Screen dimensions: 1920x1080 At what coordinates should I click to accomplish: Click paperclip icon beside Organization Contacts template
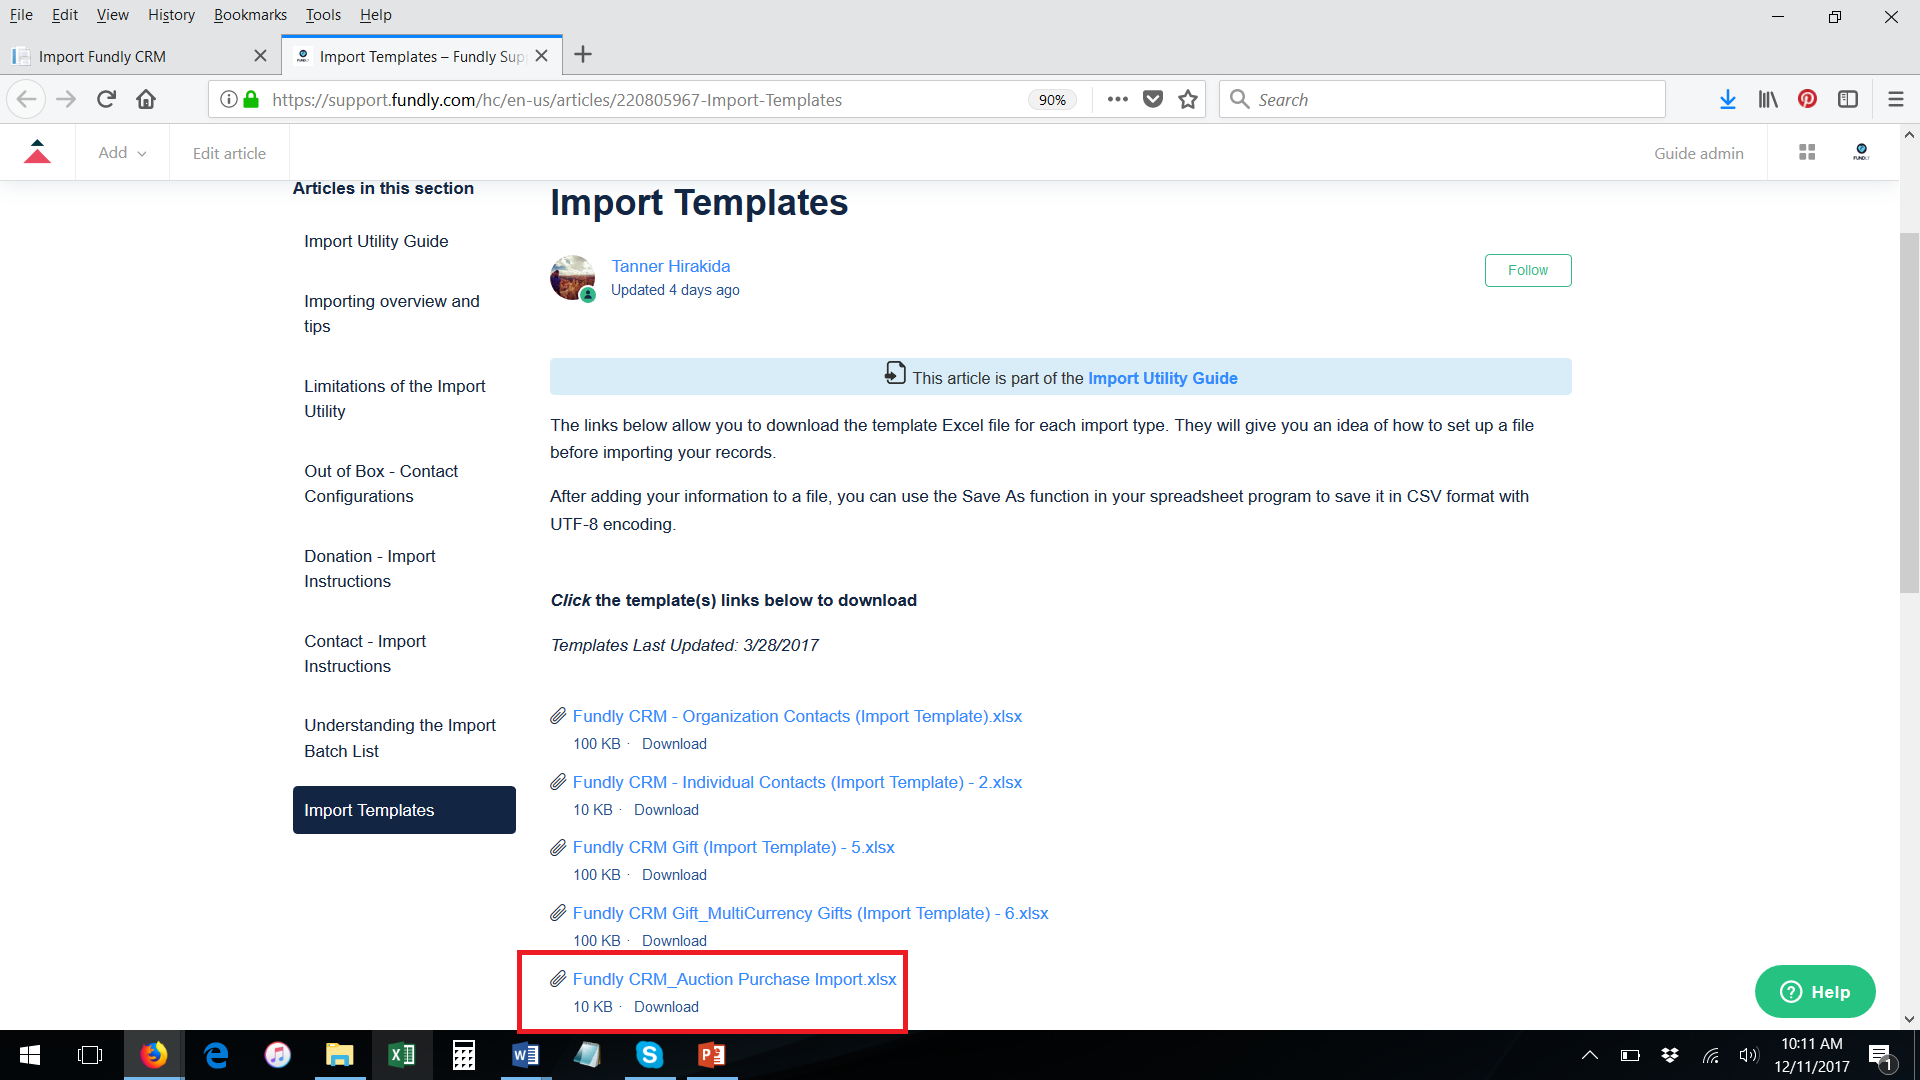(x=558, y=716)
